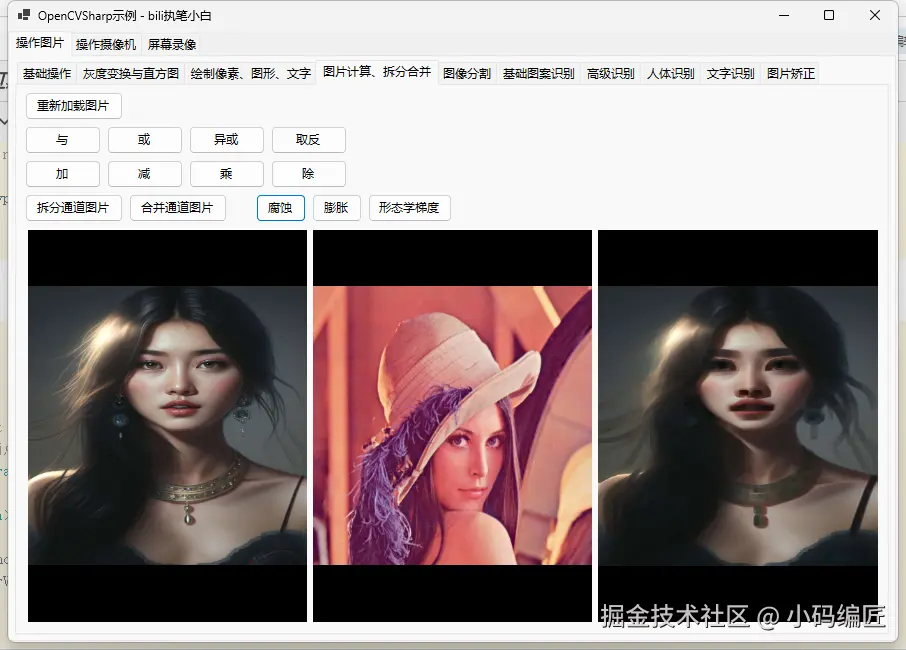This screenshot has height=650, width=906.
Task: Open the 人体识别 sub-tab
Action: [x=671, y=73]
